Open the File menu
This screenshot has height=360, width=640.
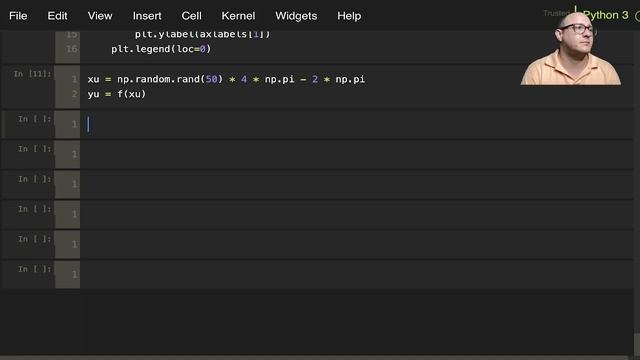(x=18, y=16)
